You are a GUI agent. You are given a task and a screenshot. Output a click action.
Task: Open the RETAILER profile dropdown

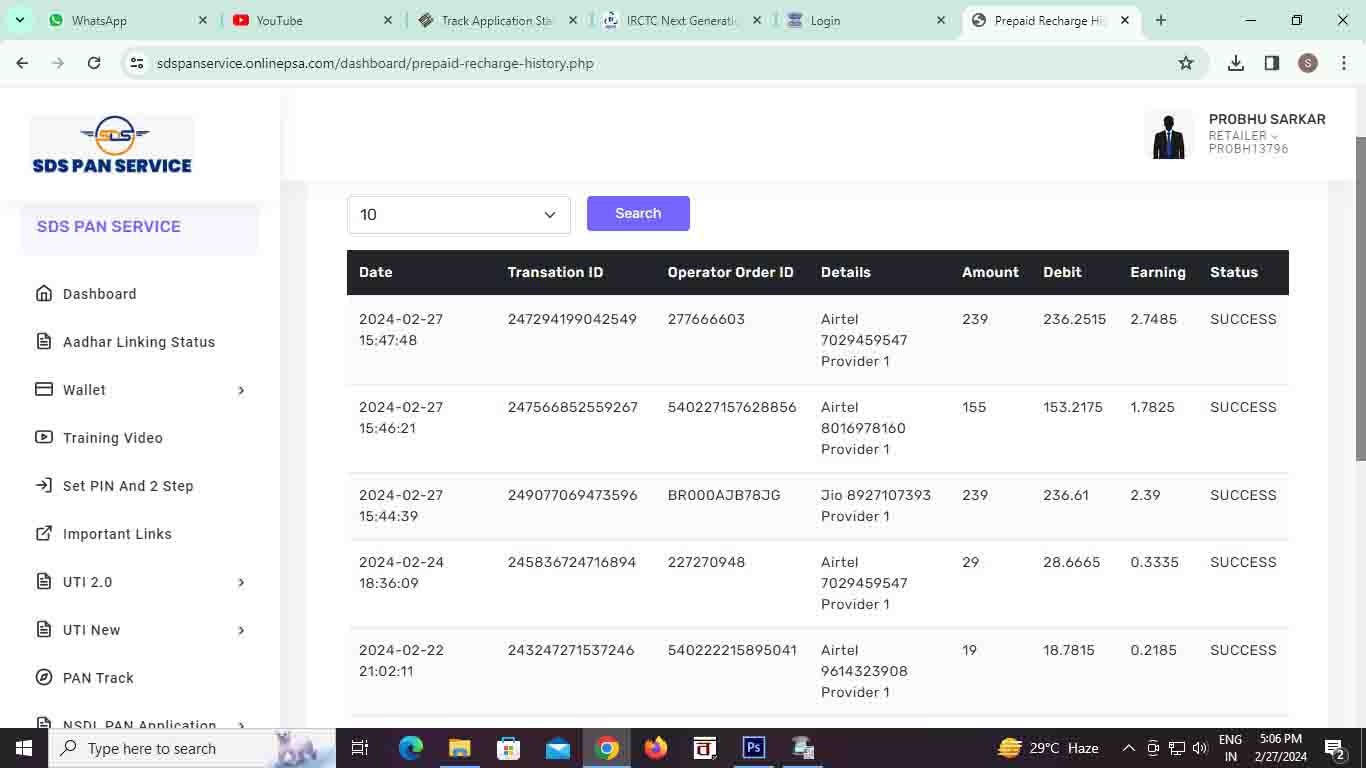point(1243,136)
